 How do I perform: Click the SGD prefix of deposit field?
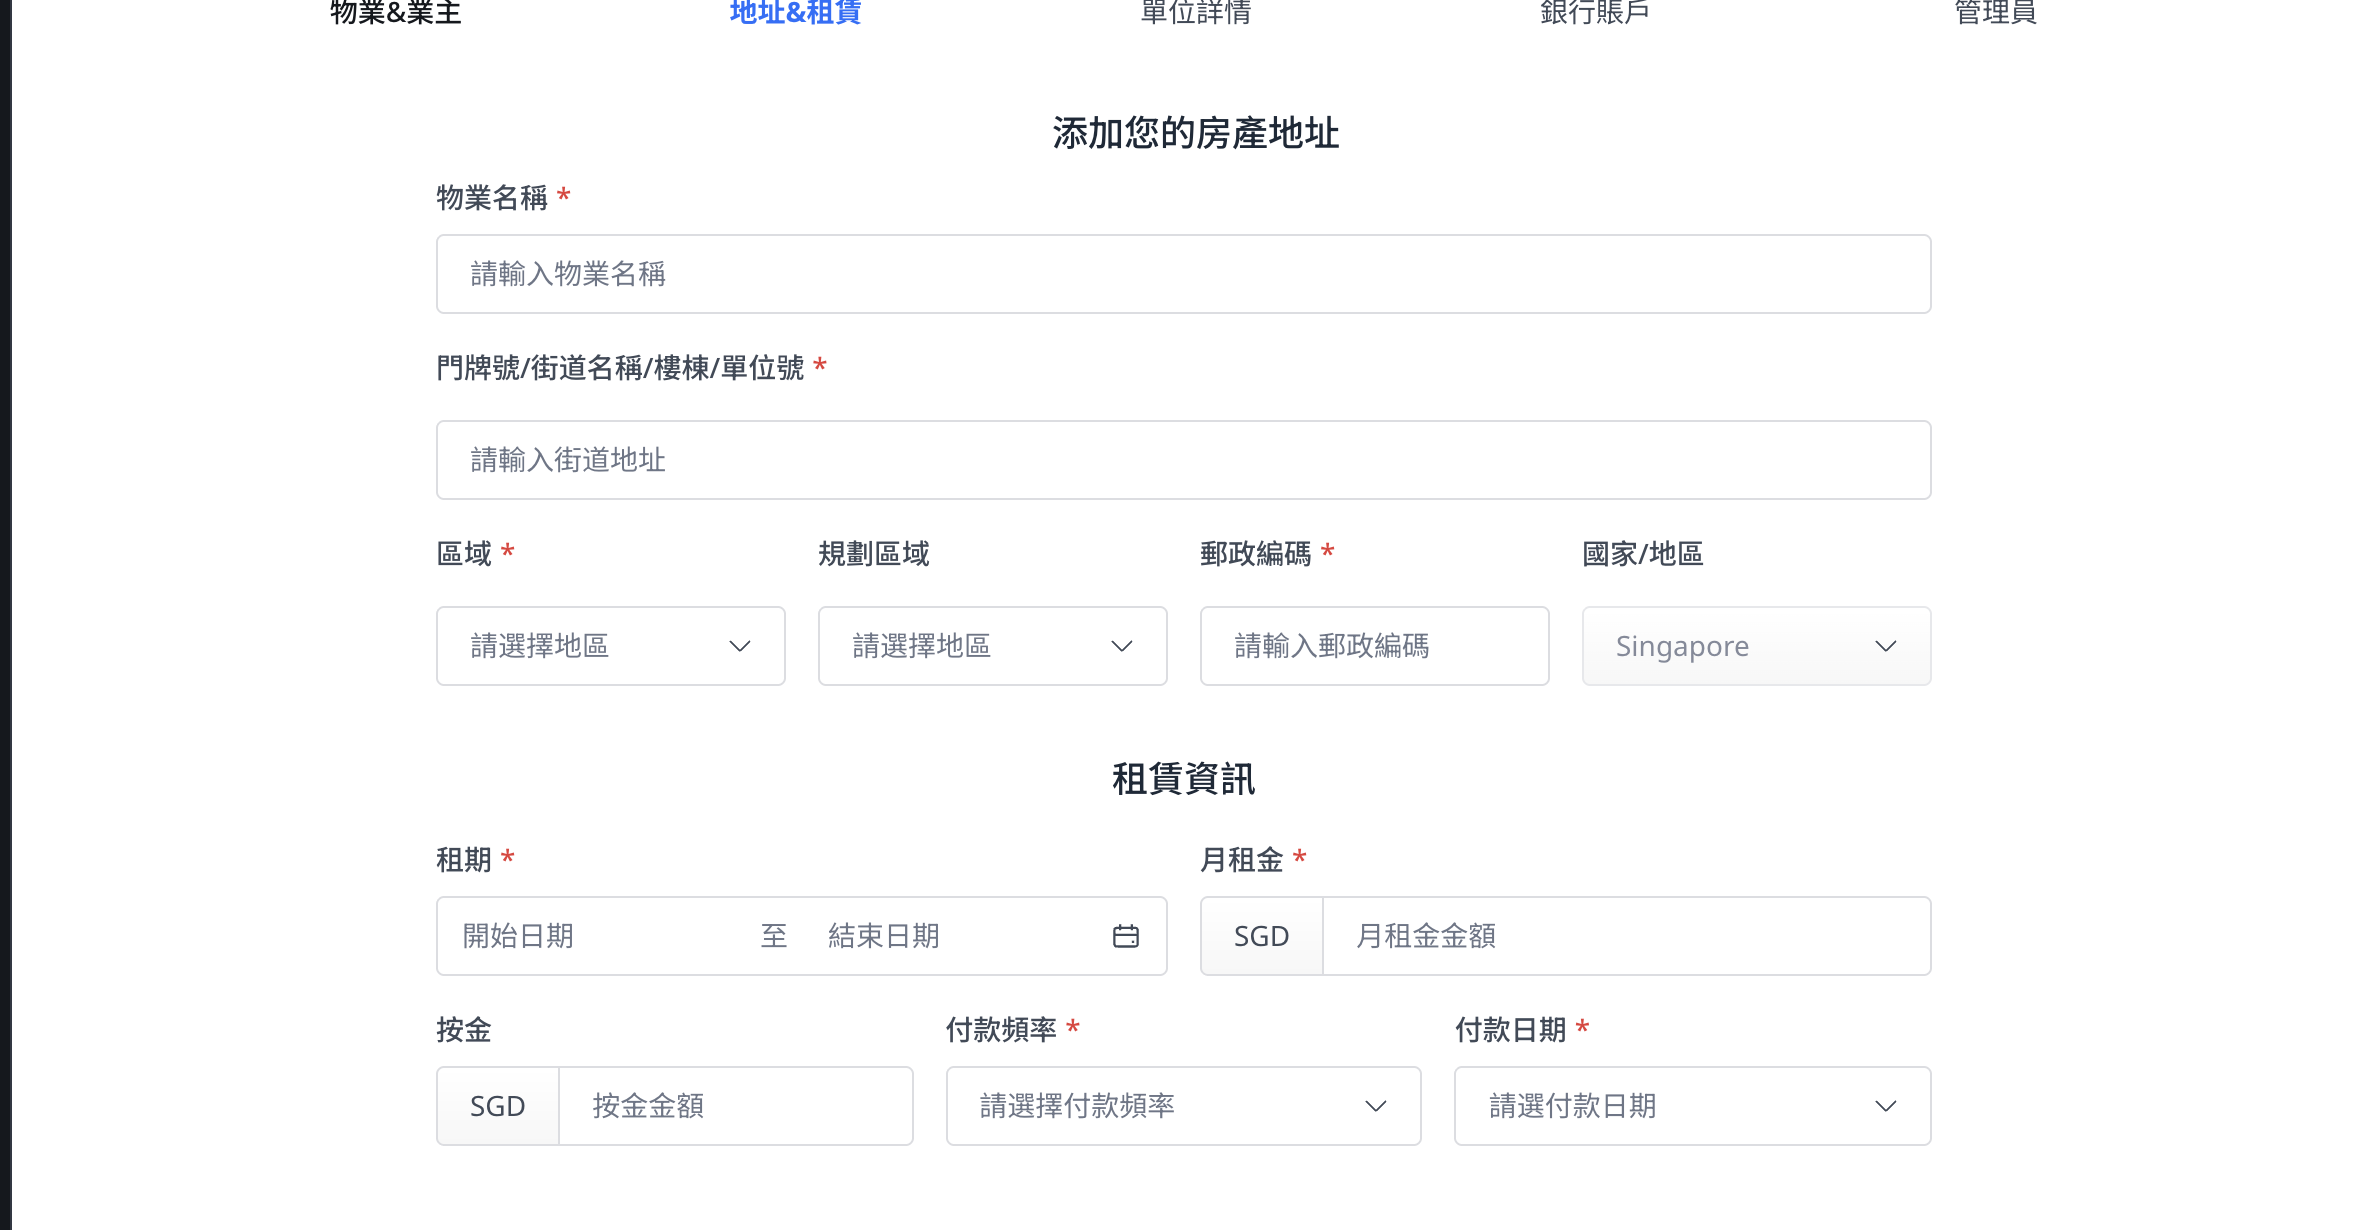tap(498, 1106)
